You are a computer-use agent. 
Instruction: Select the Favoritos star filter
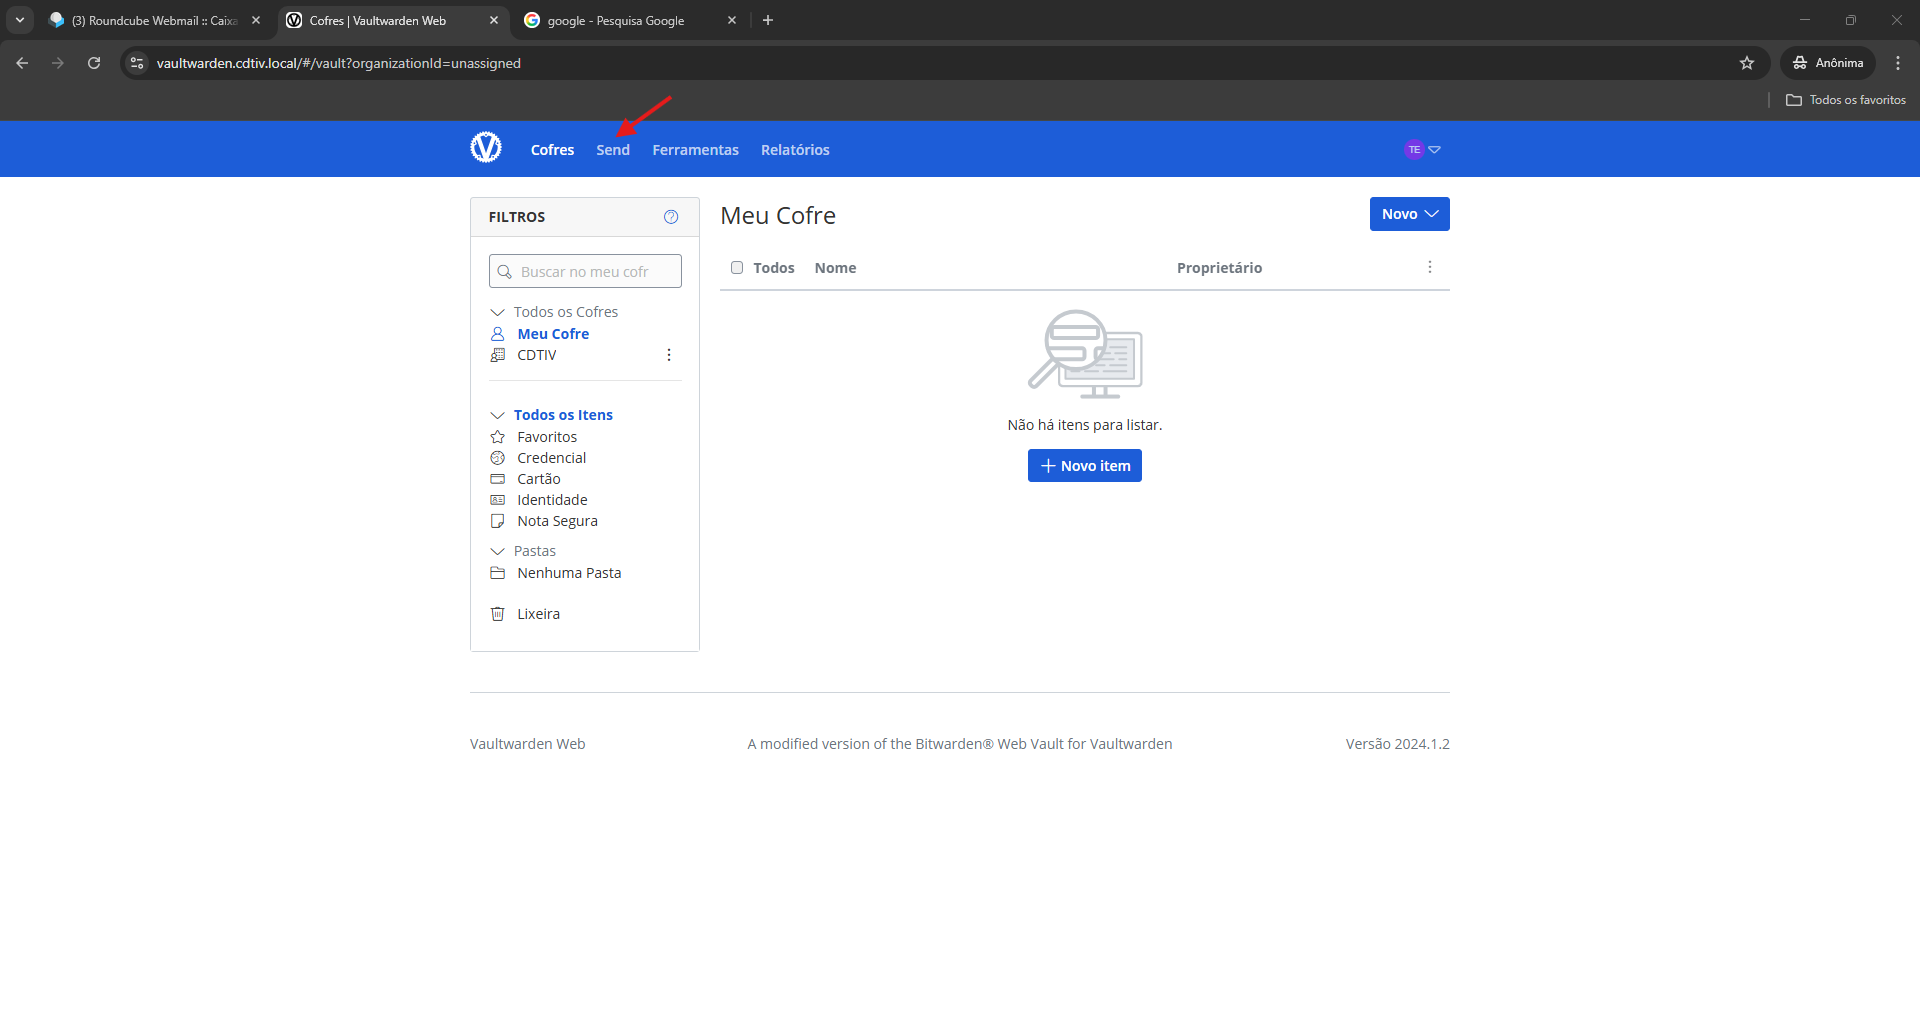[x=498, y=437]
